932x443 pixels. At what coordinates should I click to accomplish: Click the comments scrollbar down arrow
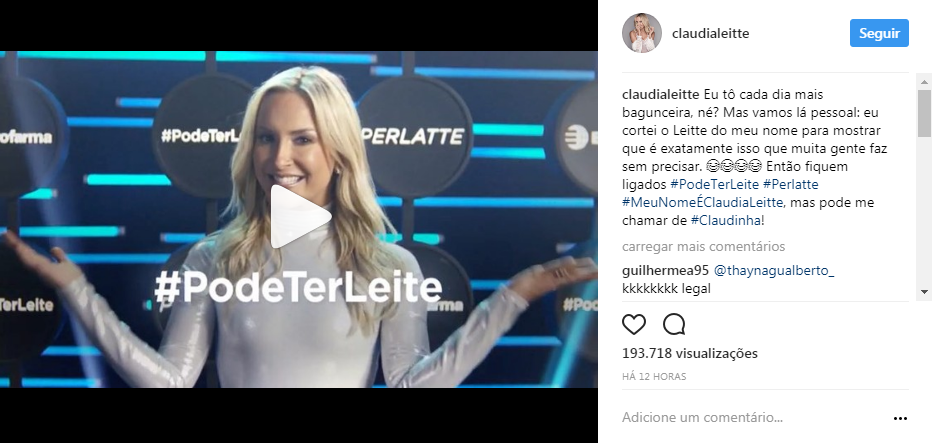(x=924, y=291)
